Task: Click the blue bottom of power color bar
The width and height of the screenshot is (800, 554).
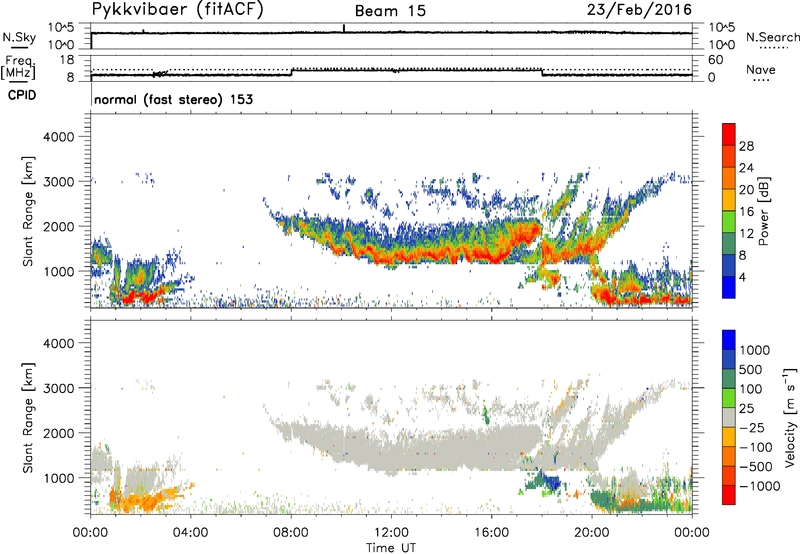Action: click(729, 287)
